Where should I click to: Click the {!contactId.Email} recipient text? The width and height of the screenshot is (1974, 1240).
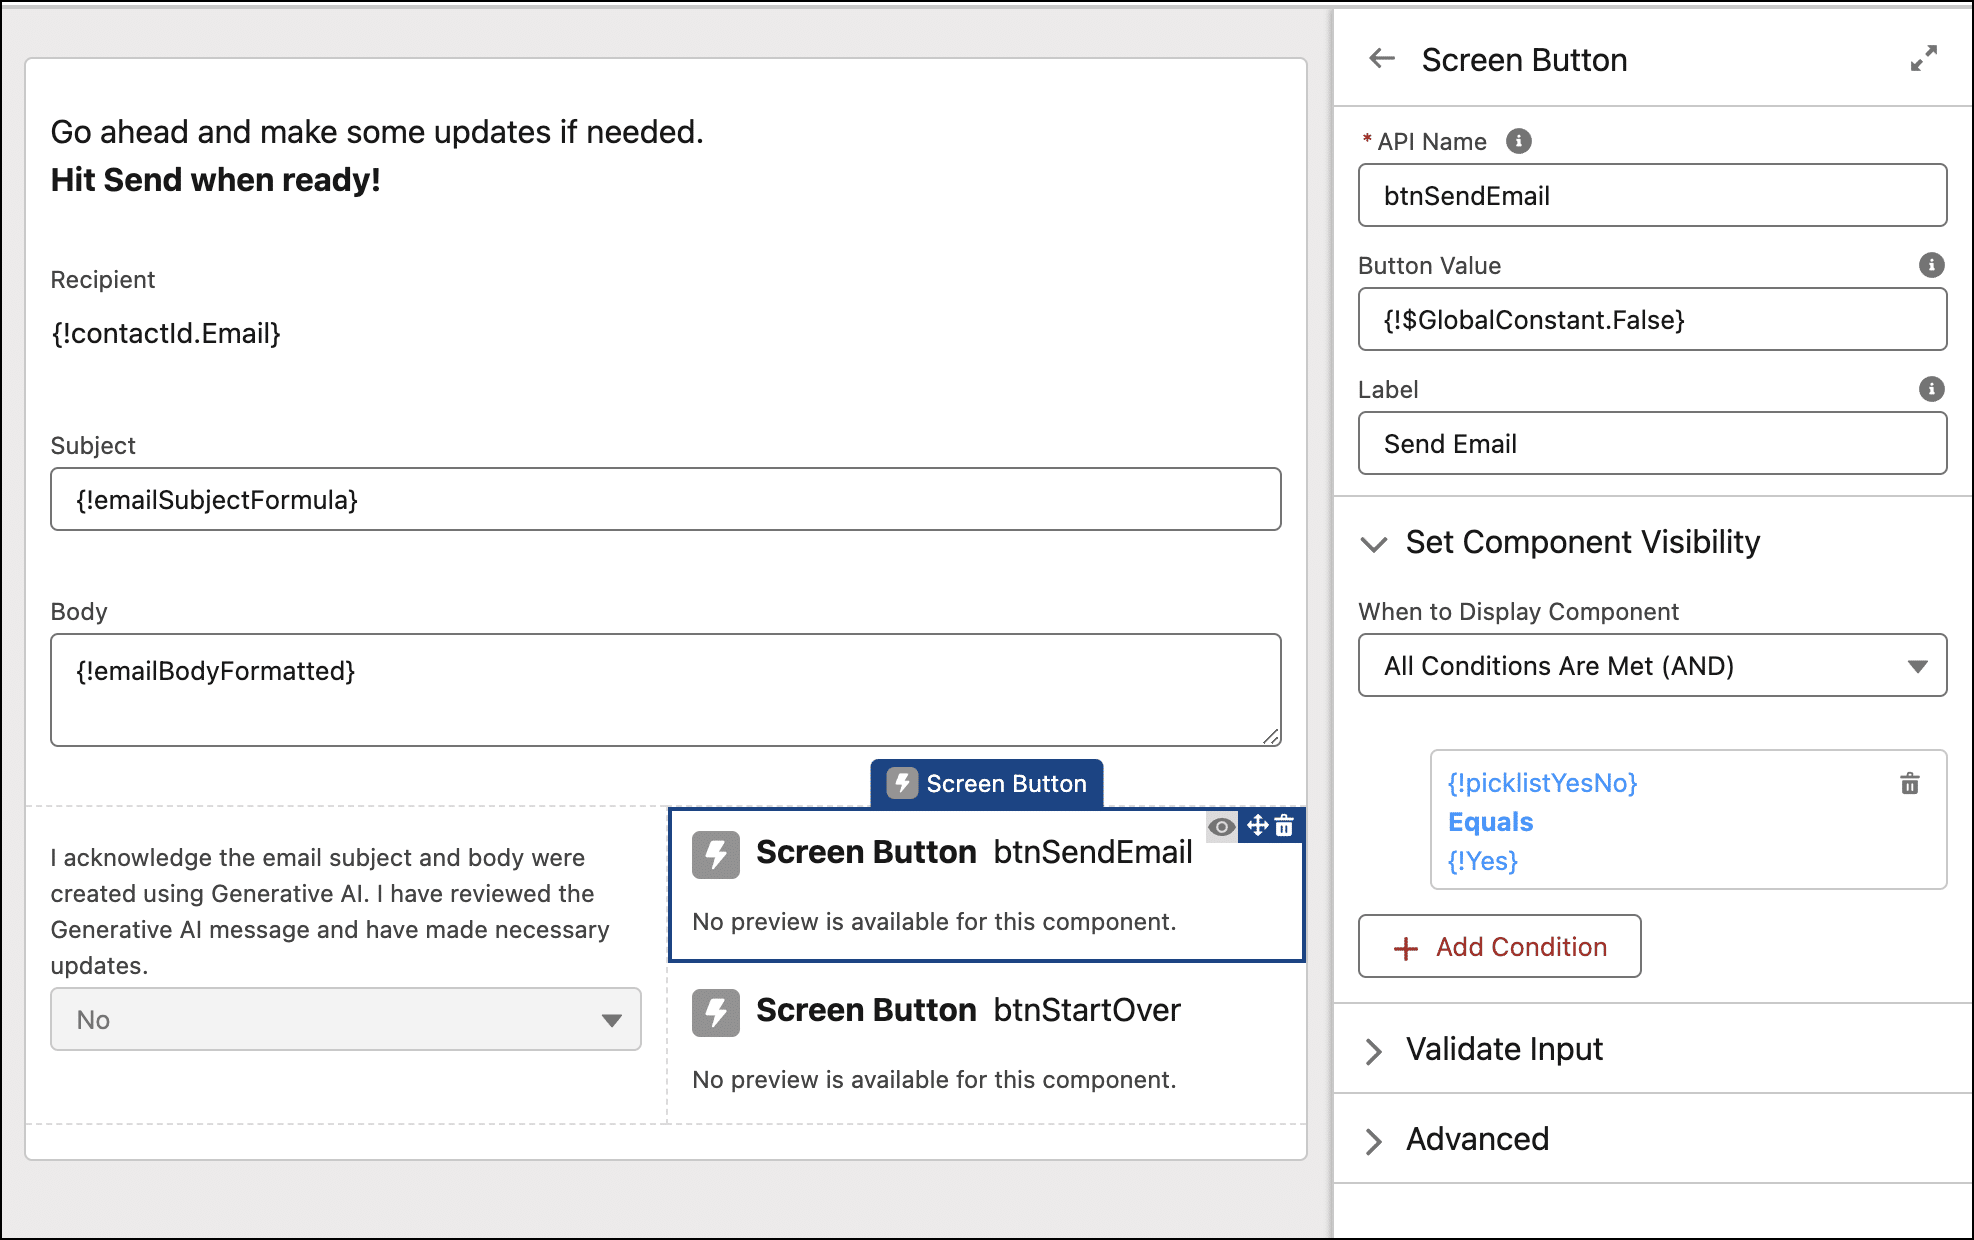tap(166, 333)
